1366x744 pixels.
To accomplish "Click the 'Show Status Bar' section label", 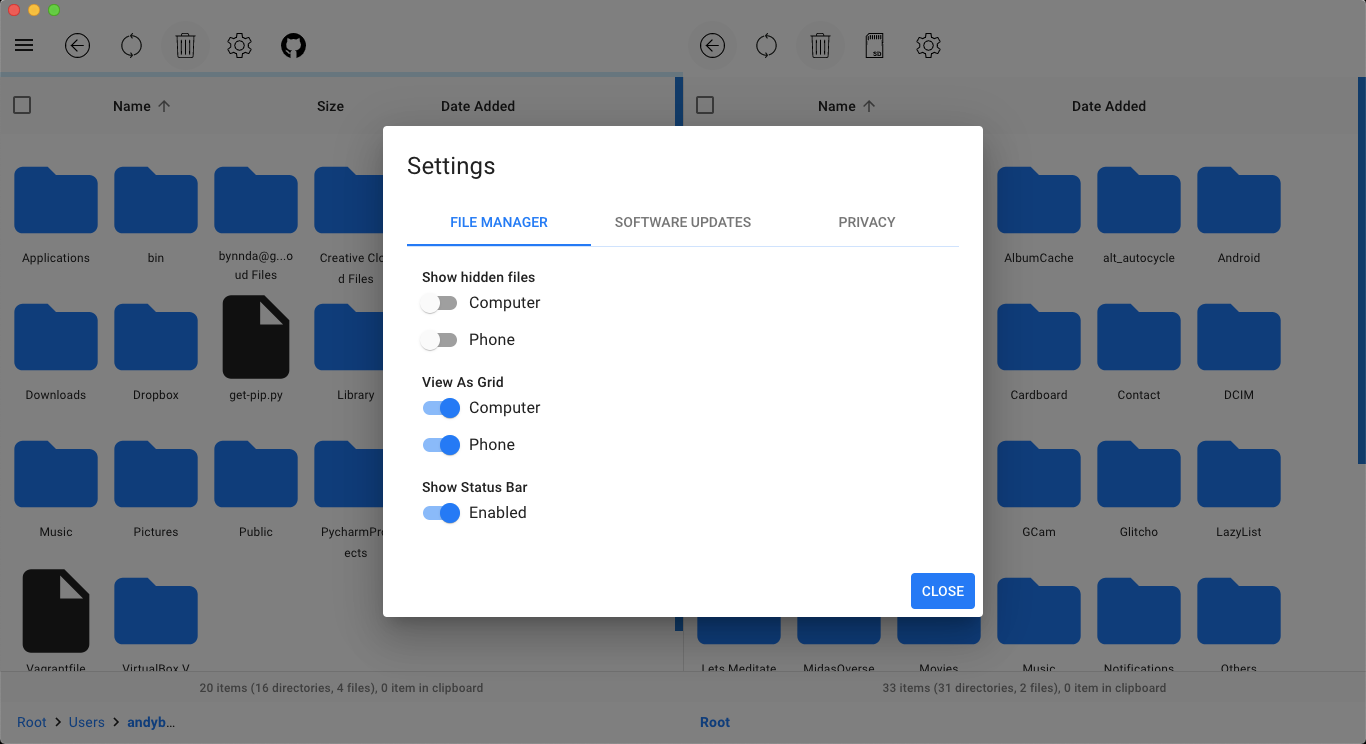I will (474, 487).
